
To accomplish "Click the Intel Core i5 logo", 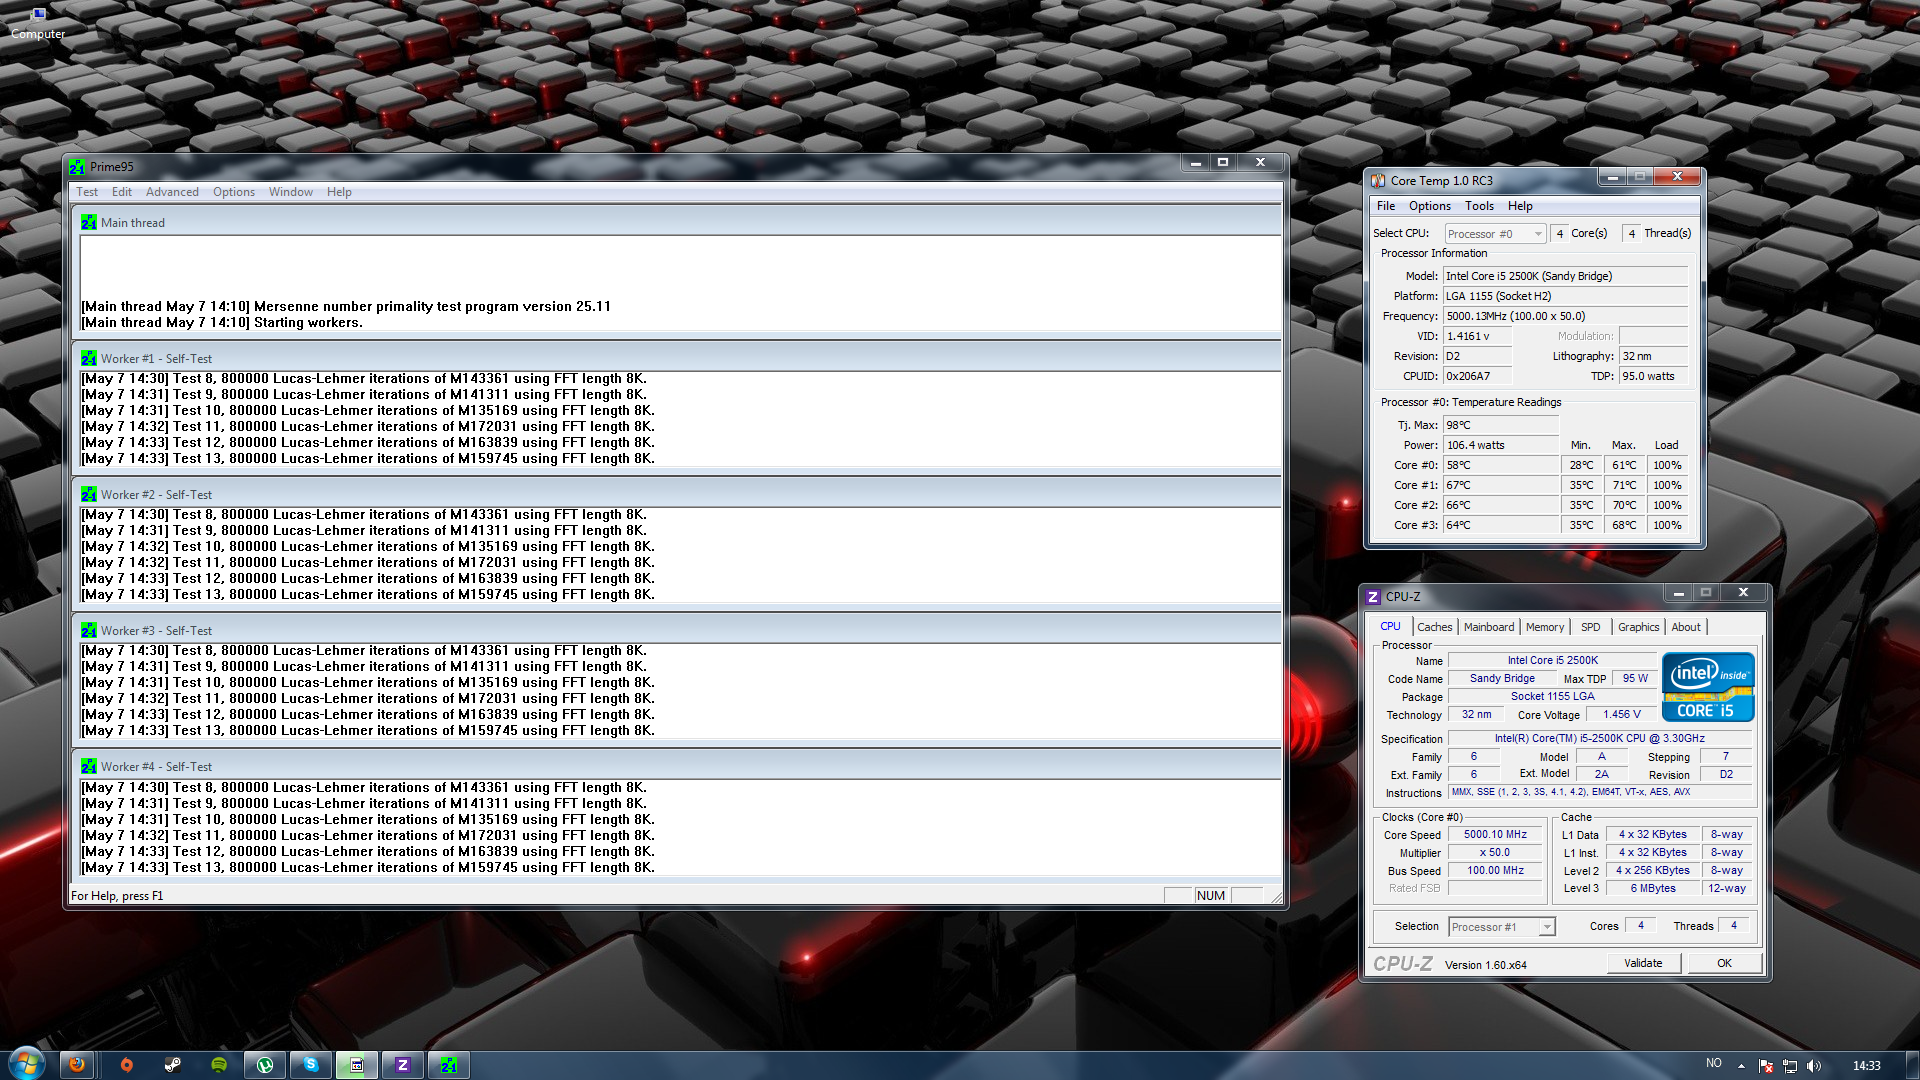I will 1708,687.
